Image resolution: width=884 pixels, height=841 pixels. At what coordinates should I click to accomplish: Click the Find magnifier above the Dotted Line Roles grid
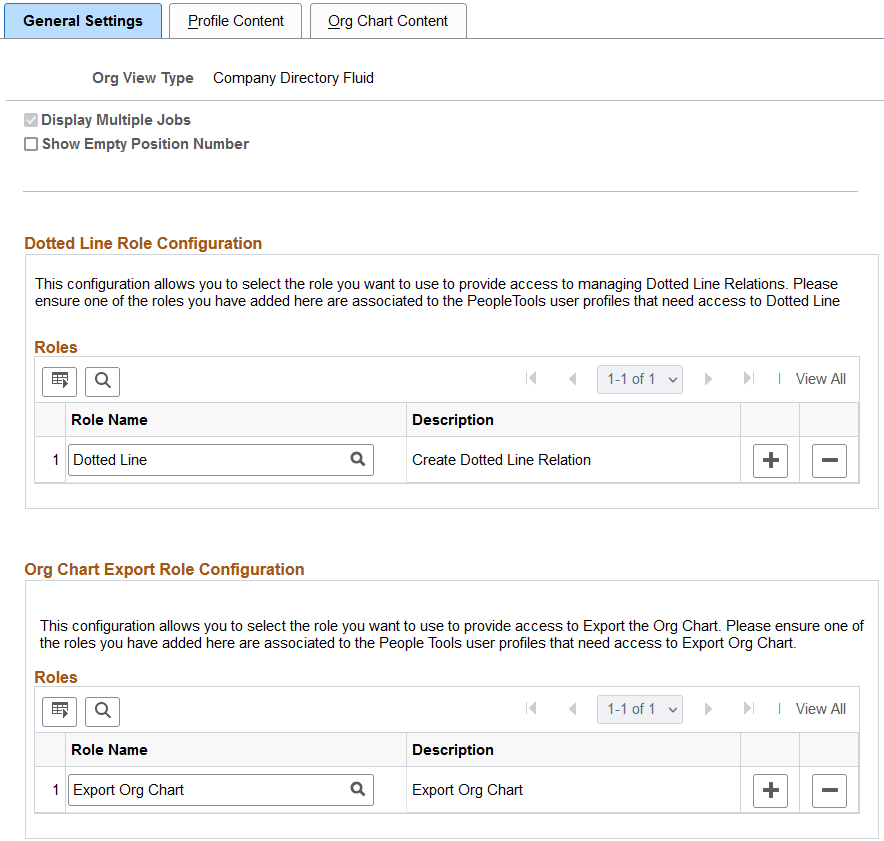click(x=102, y=381)
